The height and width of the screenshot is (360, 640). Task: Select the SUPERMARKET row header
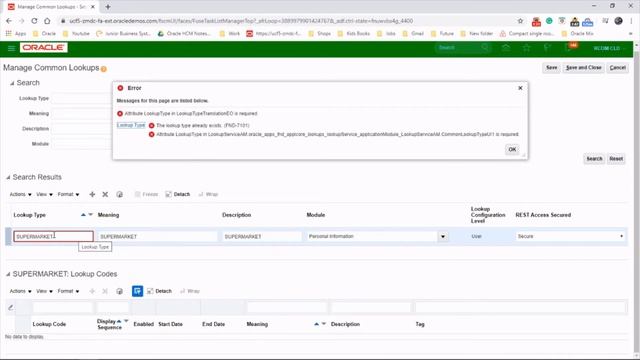coord(8,236)
